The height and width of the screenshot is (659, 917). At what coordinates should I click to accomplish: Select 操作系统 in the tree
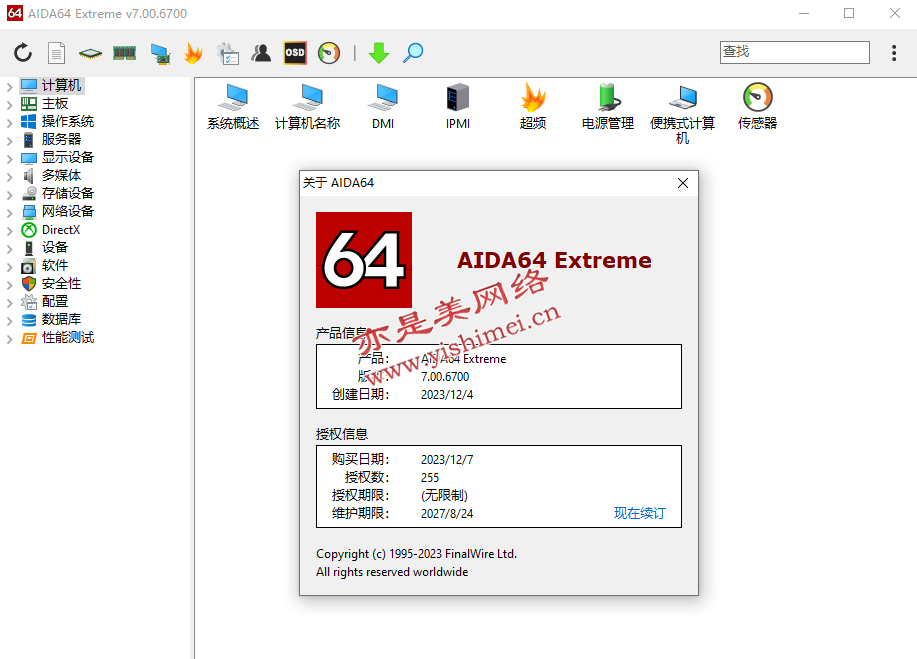point(68,122)
